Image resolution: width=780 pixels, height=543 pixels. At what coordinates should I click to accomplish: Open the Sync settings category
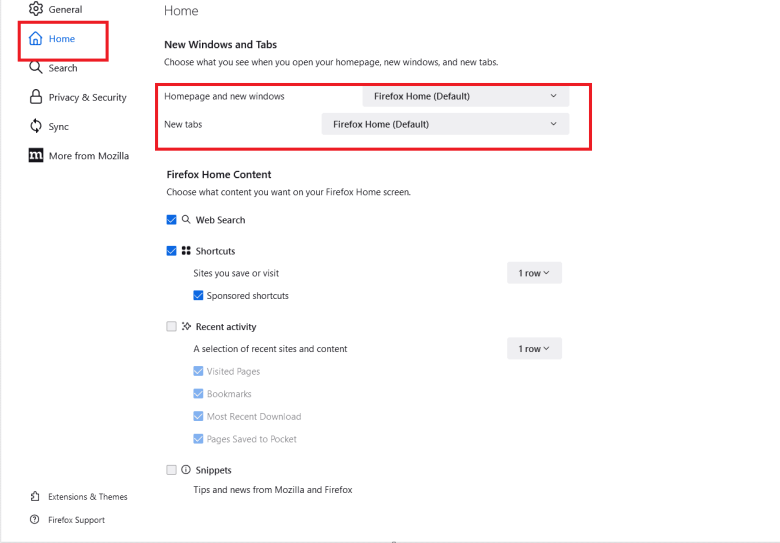click(49, 126)
